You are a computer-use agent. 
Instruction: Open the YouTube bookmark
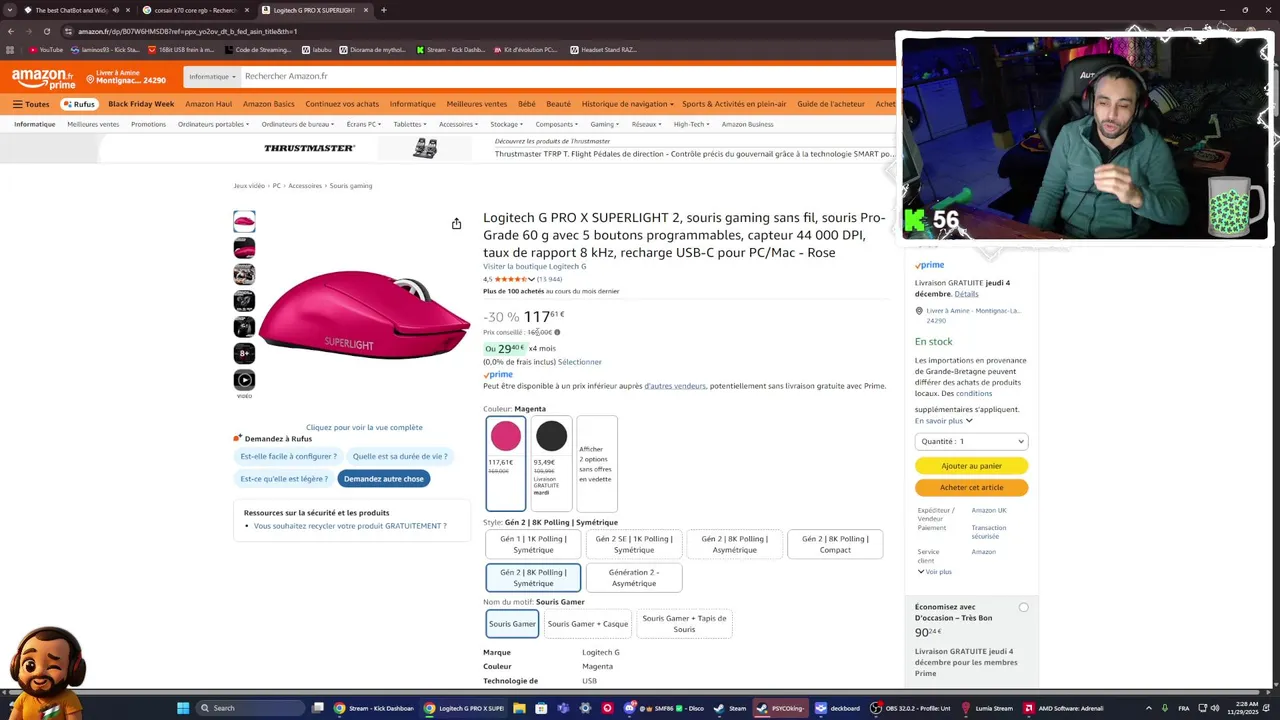(x=46, y=49)
